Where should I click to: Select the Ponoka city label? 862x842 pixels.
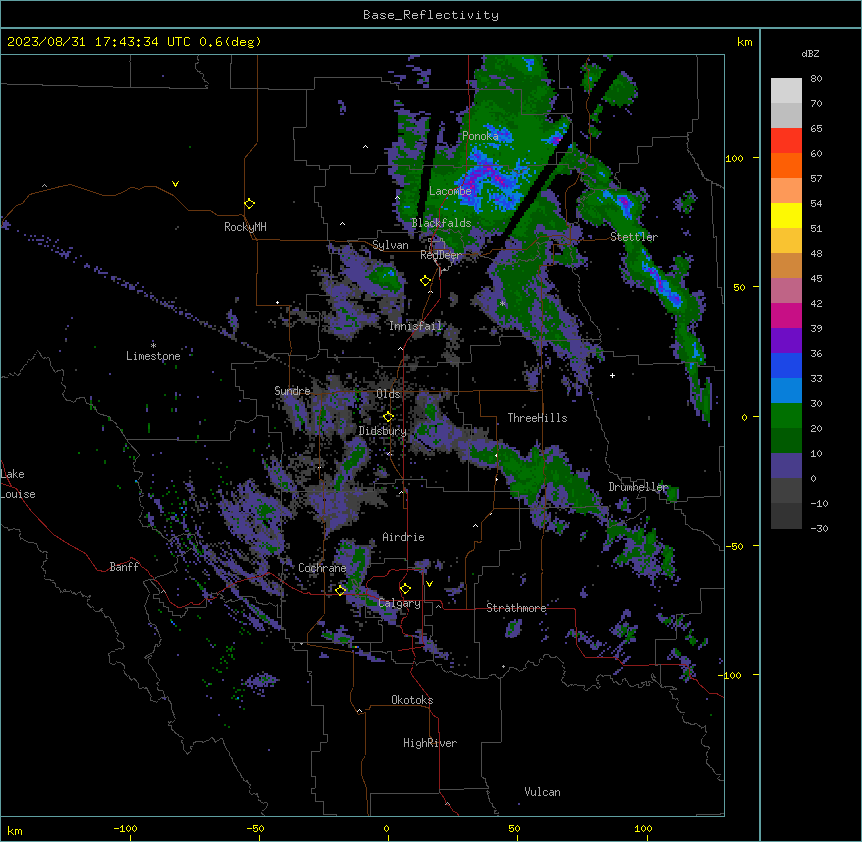[480, 136]
